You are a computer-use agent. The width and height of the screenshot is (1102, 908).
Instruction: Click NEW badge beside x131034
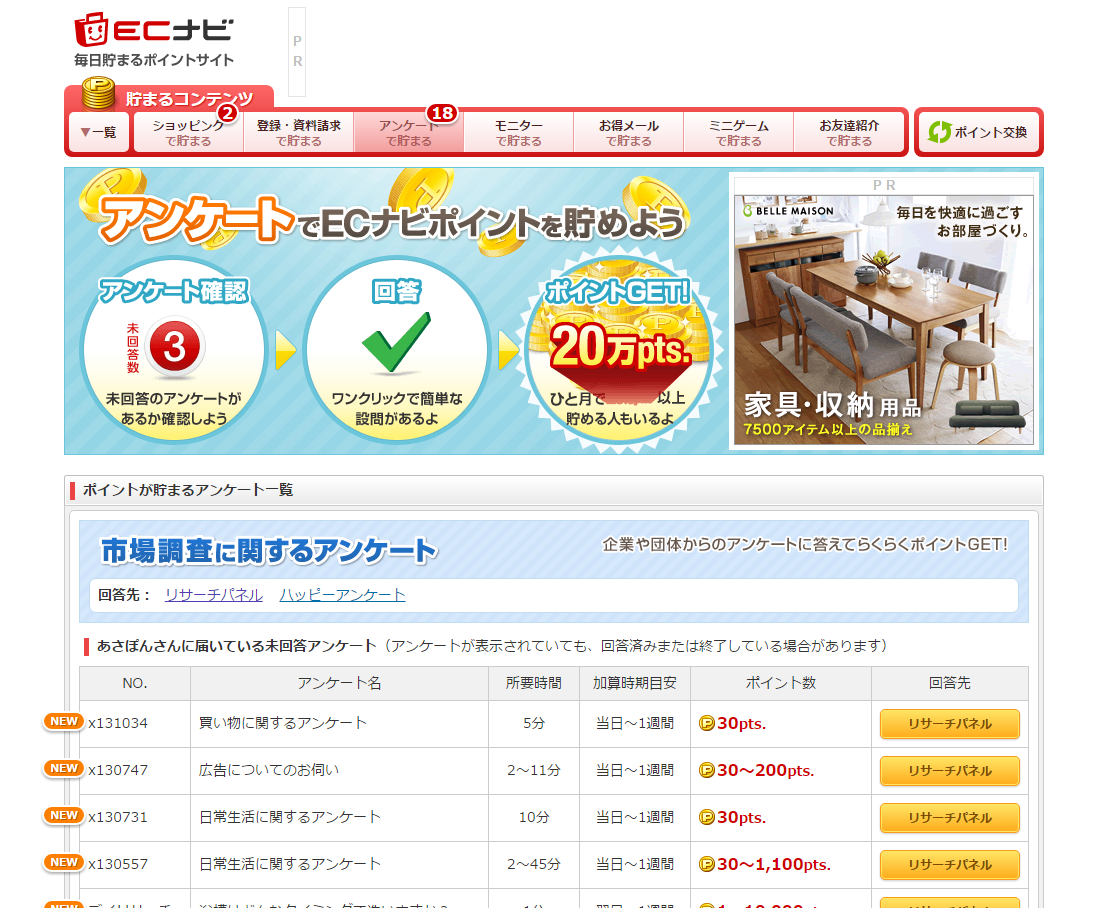click(63, 722)
